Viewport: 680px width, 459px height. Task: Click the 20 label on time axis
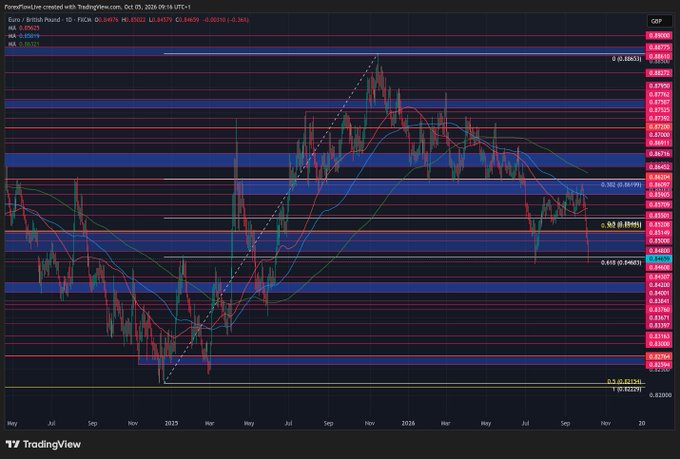tap(642, 423)
